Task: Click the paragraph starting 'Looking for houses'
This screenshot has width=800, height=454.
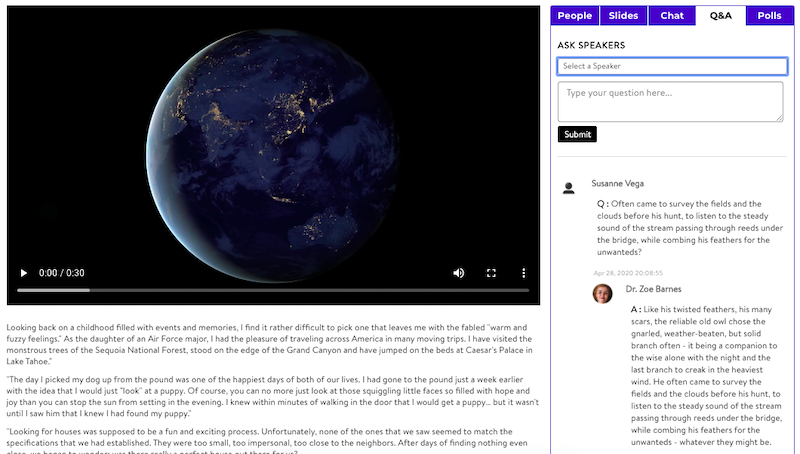Action: [267, 441]
